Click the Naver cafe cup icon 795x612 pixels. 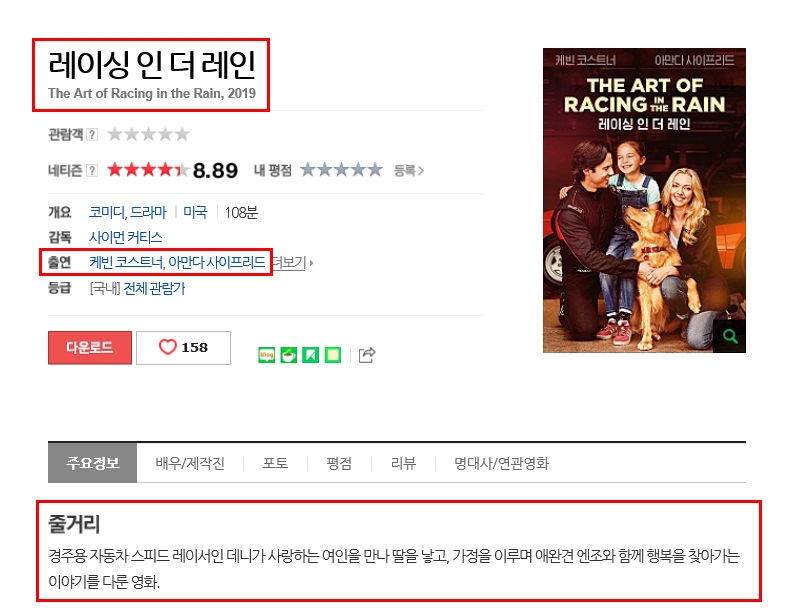click(288, 355)
